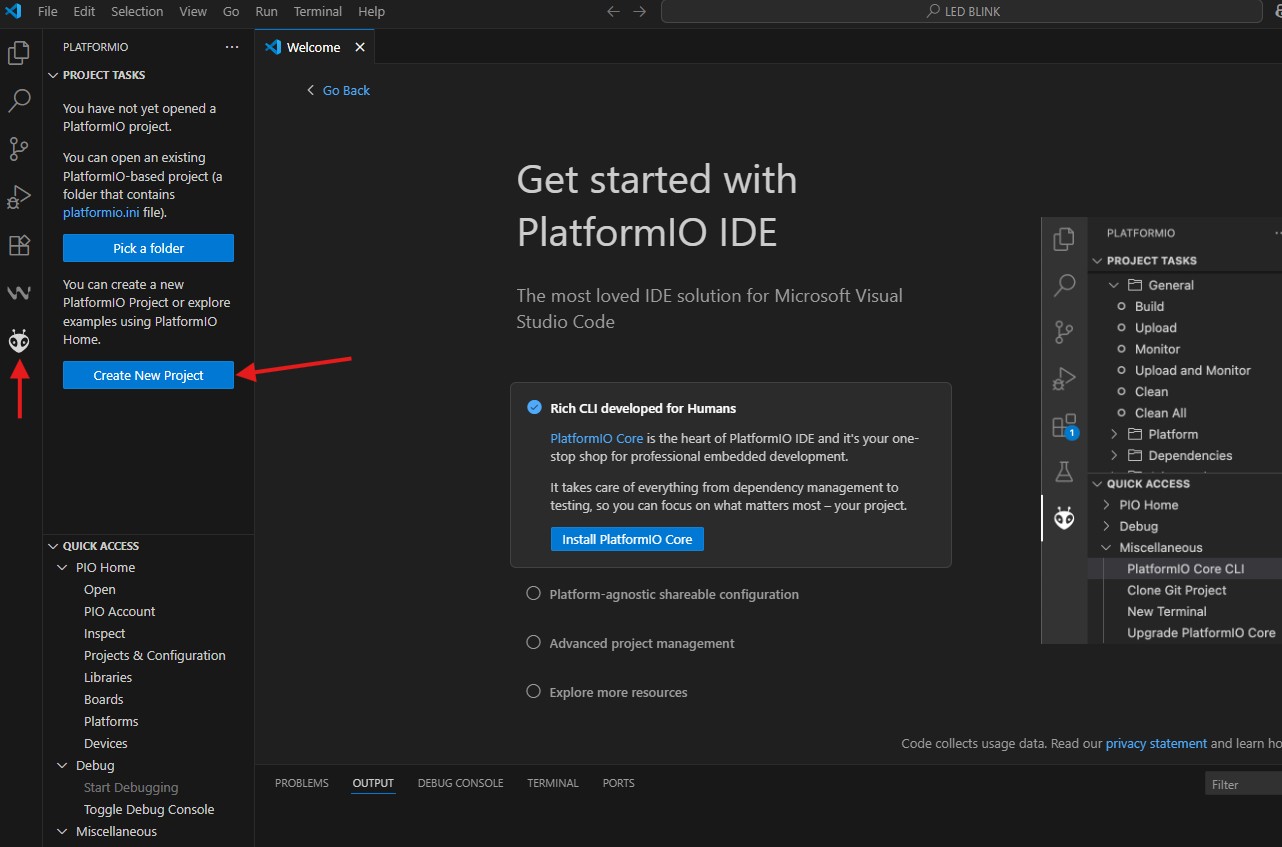1282x847 pixels.
Task: Open the platformio.ini link
Action: pos(100,212)
